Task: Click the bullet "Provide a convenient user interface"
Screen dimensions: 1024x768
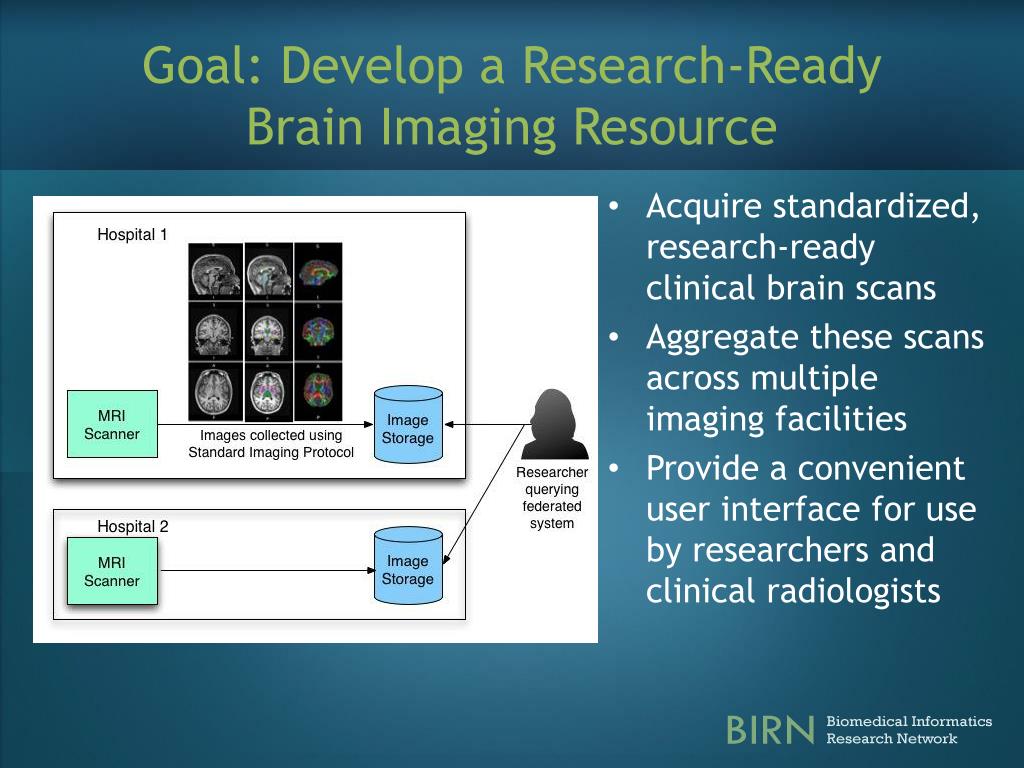Action: tap(810, 530)
